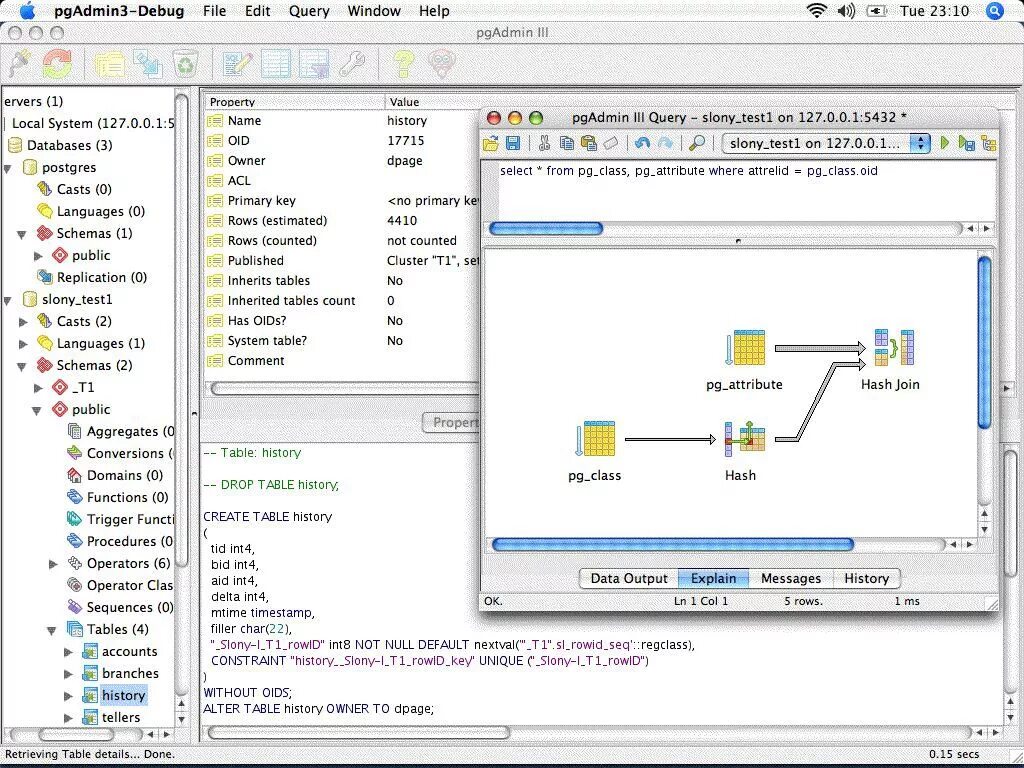Click the Wi-Fi status icon
The height and width of the screenshot is (768, 1024).
(816, 11)
